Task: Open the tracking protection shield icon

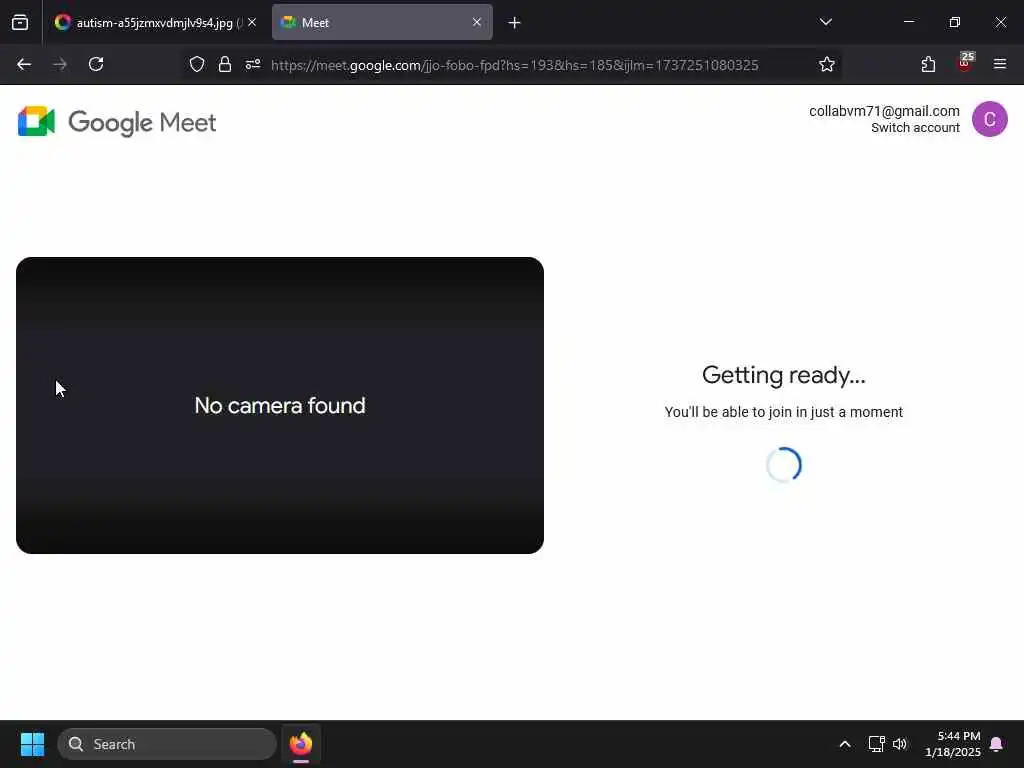Action: [x=197, y=64]
